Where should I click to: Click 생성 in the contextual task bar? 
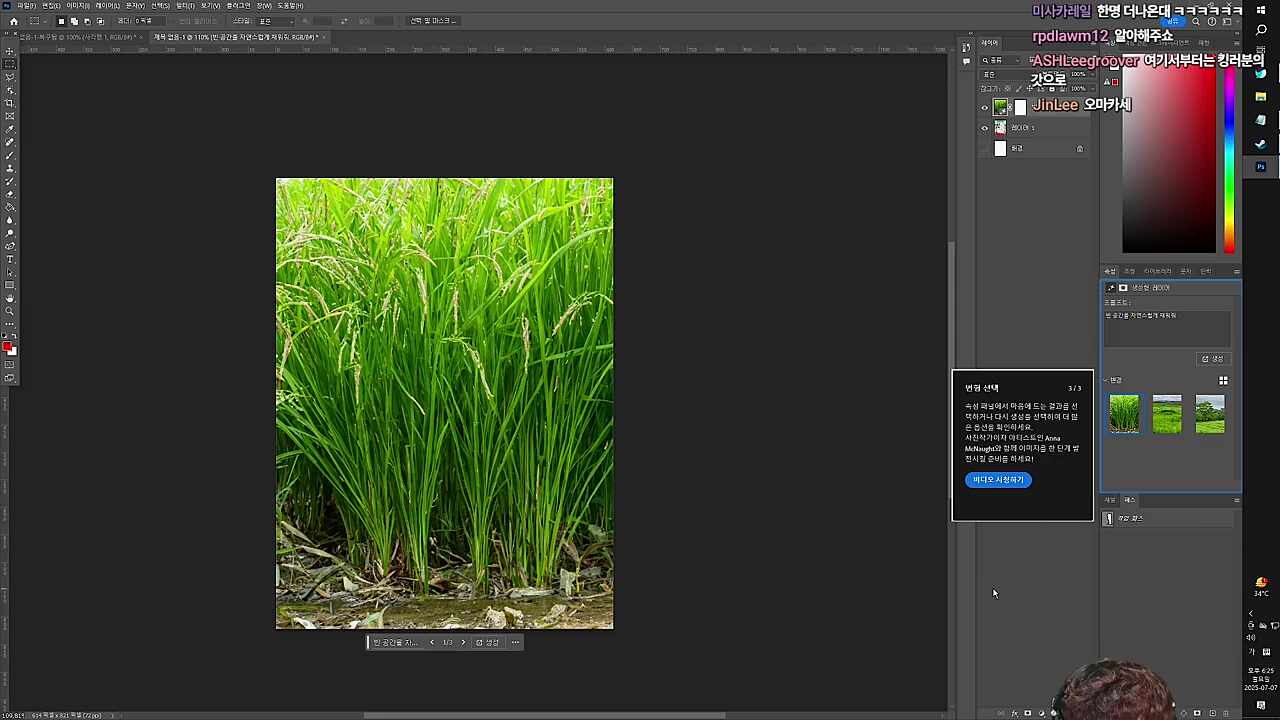[487, 642]
